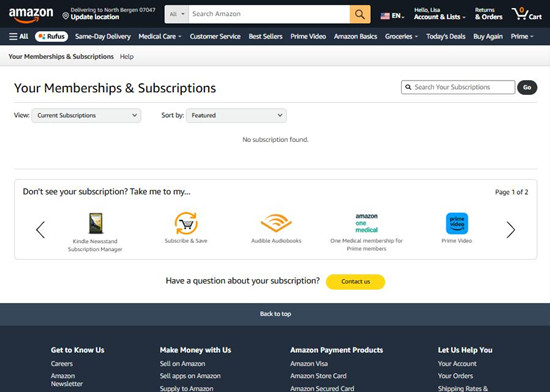Click the Audible Audiobooks icon
The height and width of the screenshot is (392, 550).
(276, 223)
